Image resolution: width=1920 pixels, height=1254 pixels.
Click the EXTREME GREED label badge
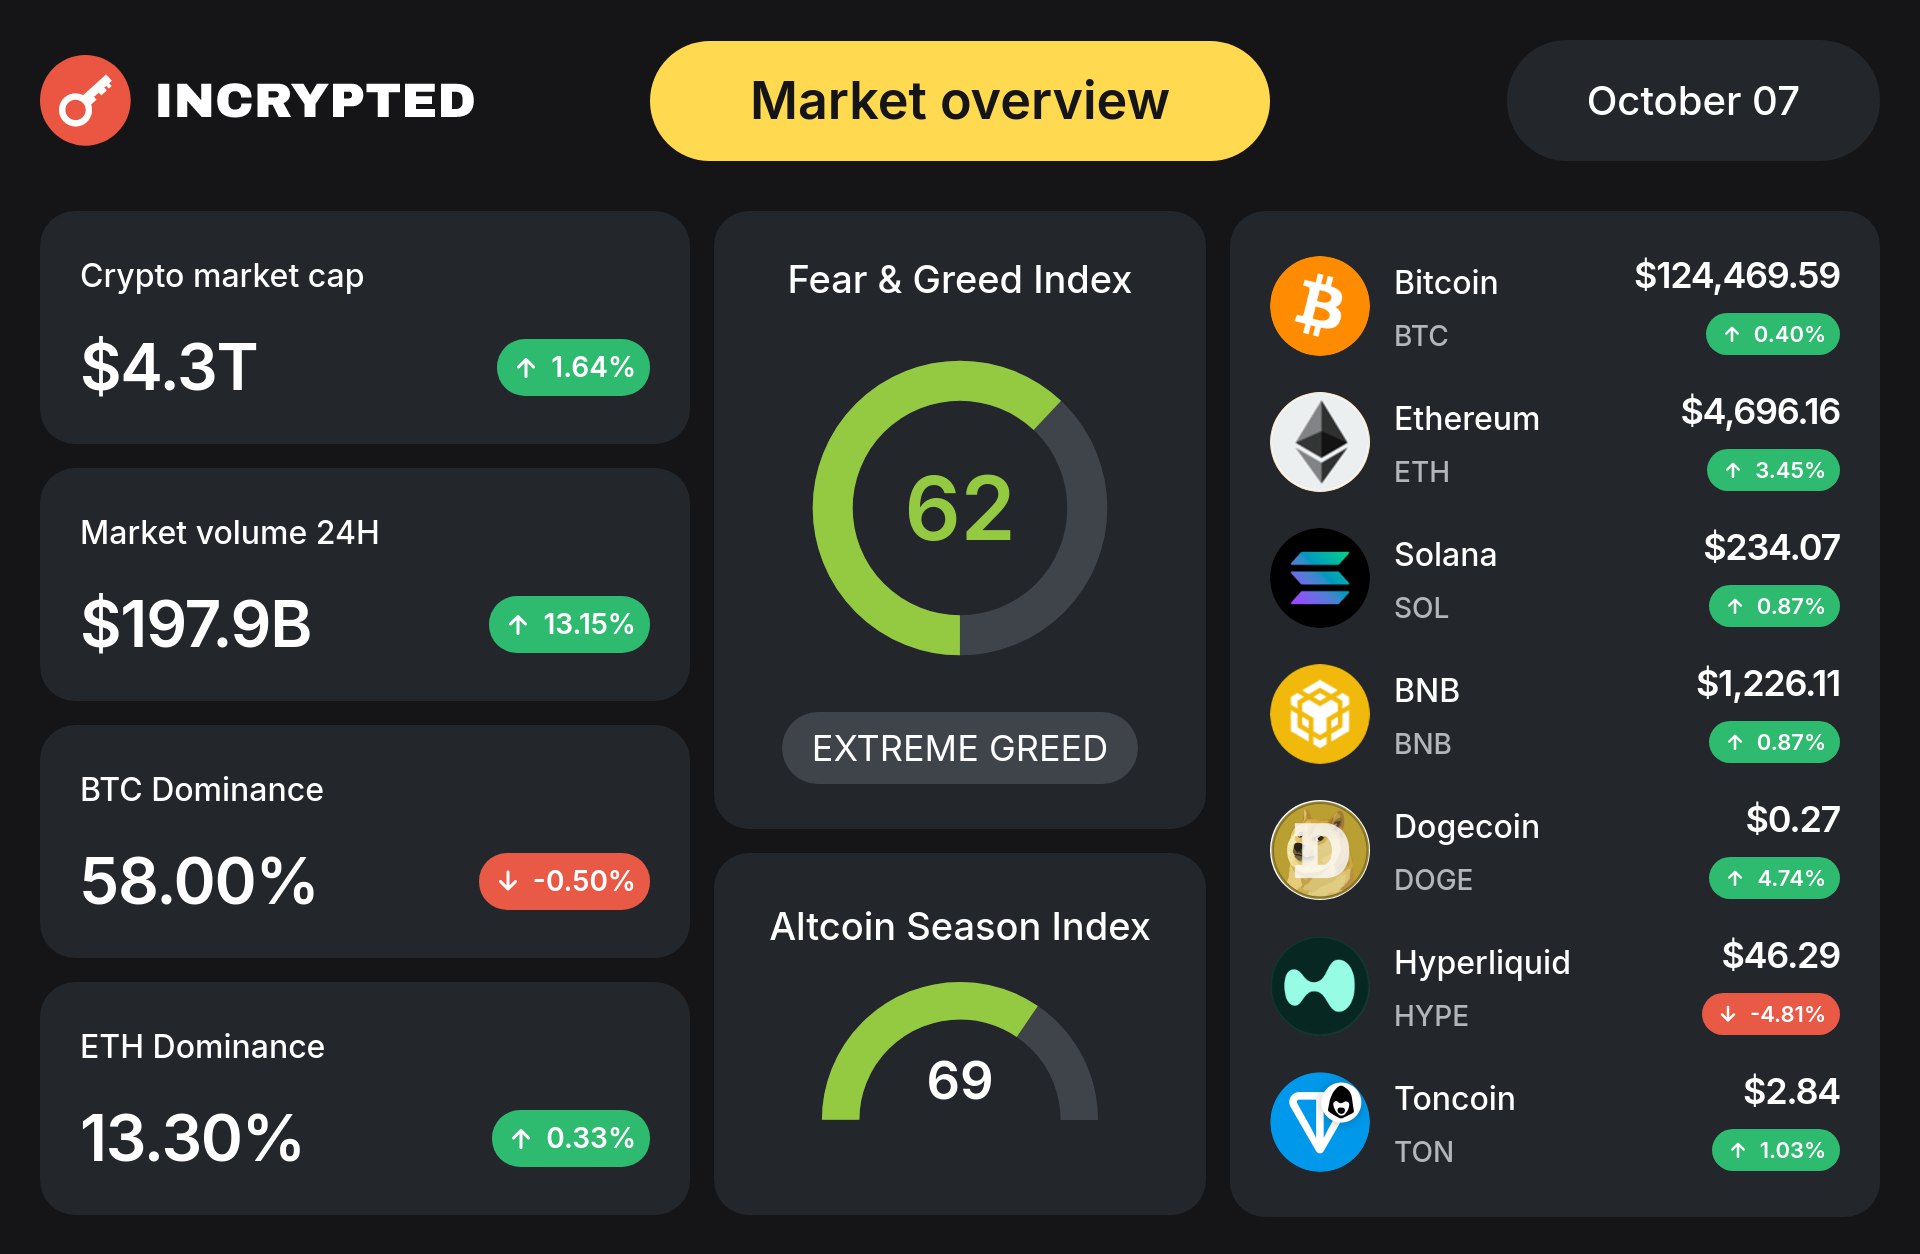tap(959, 748)
